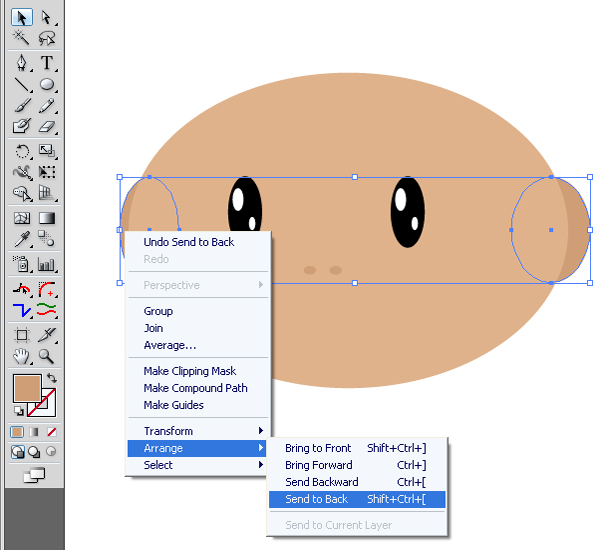The image size is (600, 550).
Task: Set paint mode to None
Action: coord(52,432)
